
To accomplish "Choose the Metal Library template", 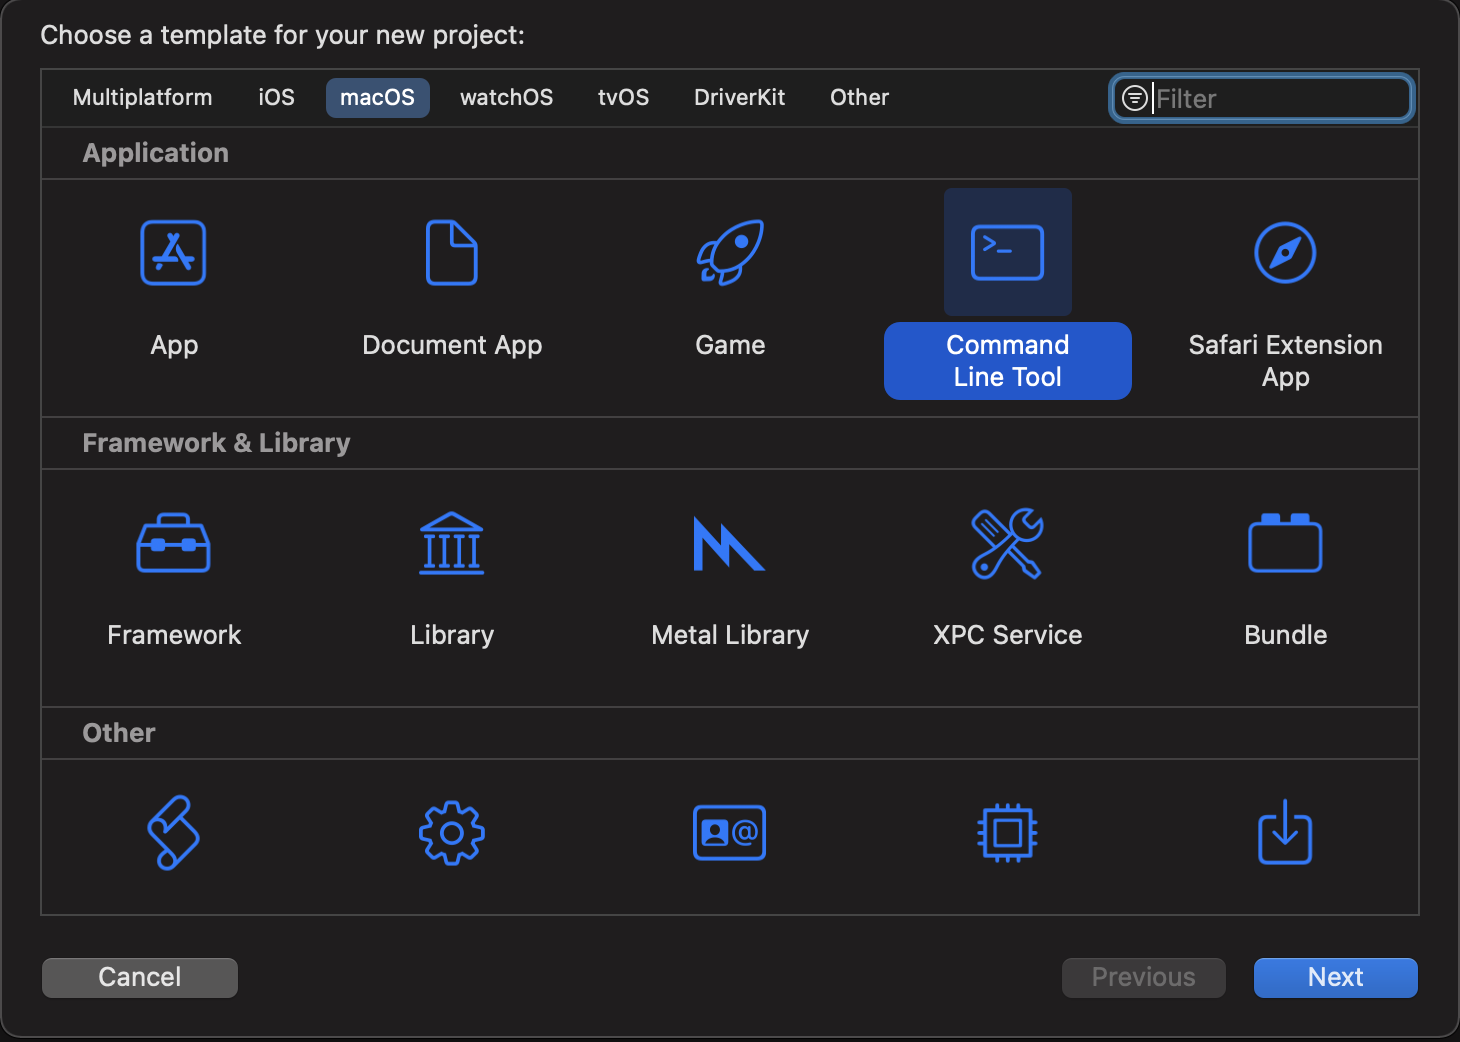I will [x=730, y=543].
